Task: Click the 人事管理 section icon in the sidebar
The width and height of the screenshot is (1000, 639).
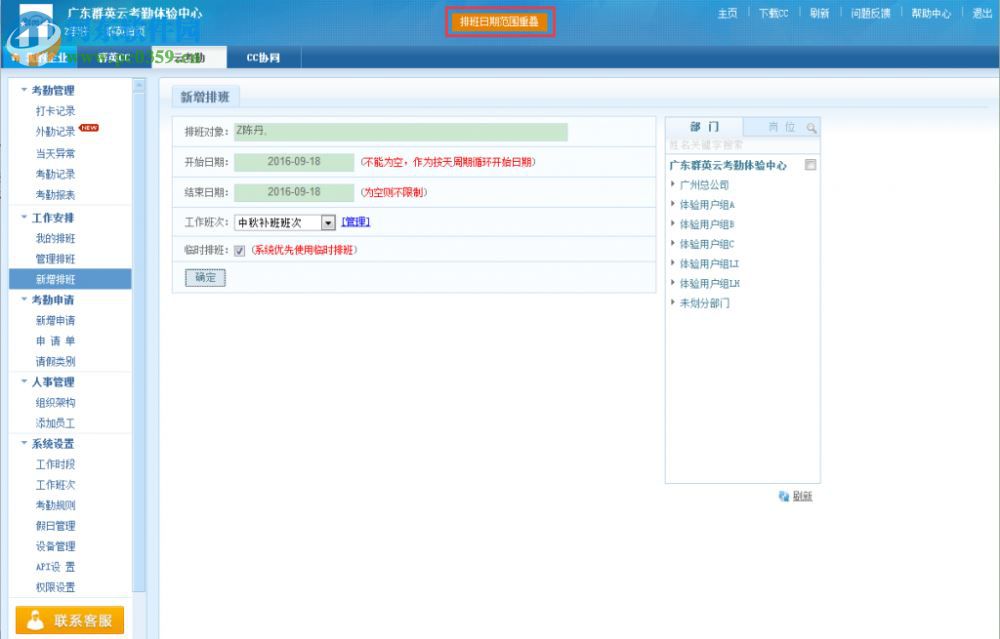Action: [x=22, y=381]
